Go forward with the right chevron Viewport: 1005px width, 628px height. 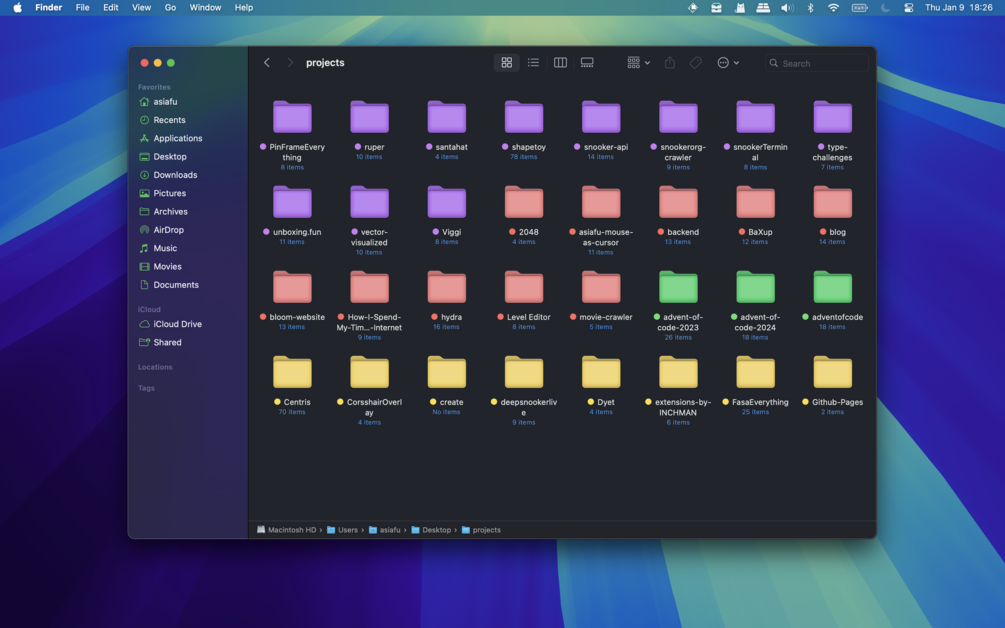click(x=290, y=63)
